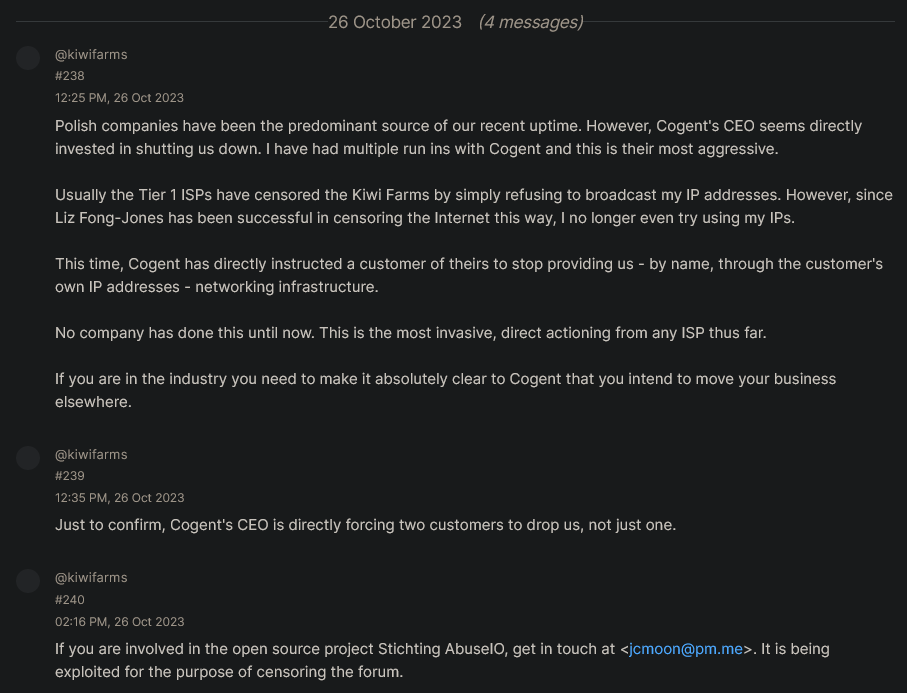Click the 'No company has done this' sentence
The image size is (907, 693).
411,333
